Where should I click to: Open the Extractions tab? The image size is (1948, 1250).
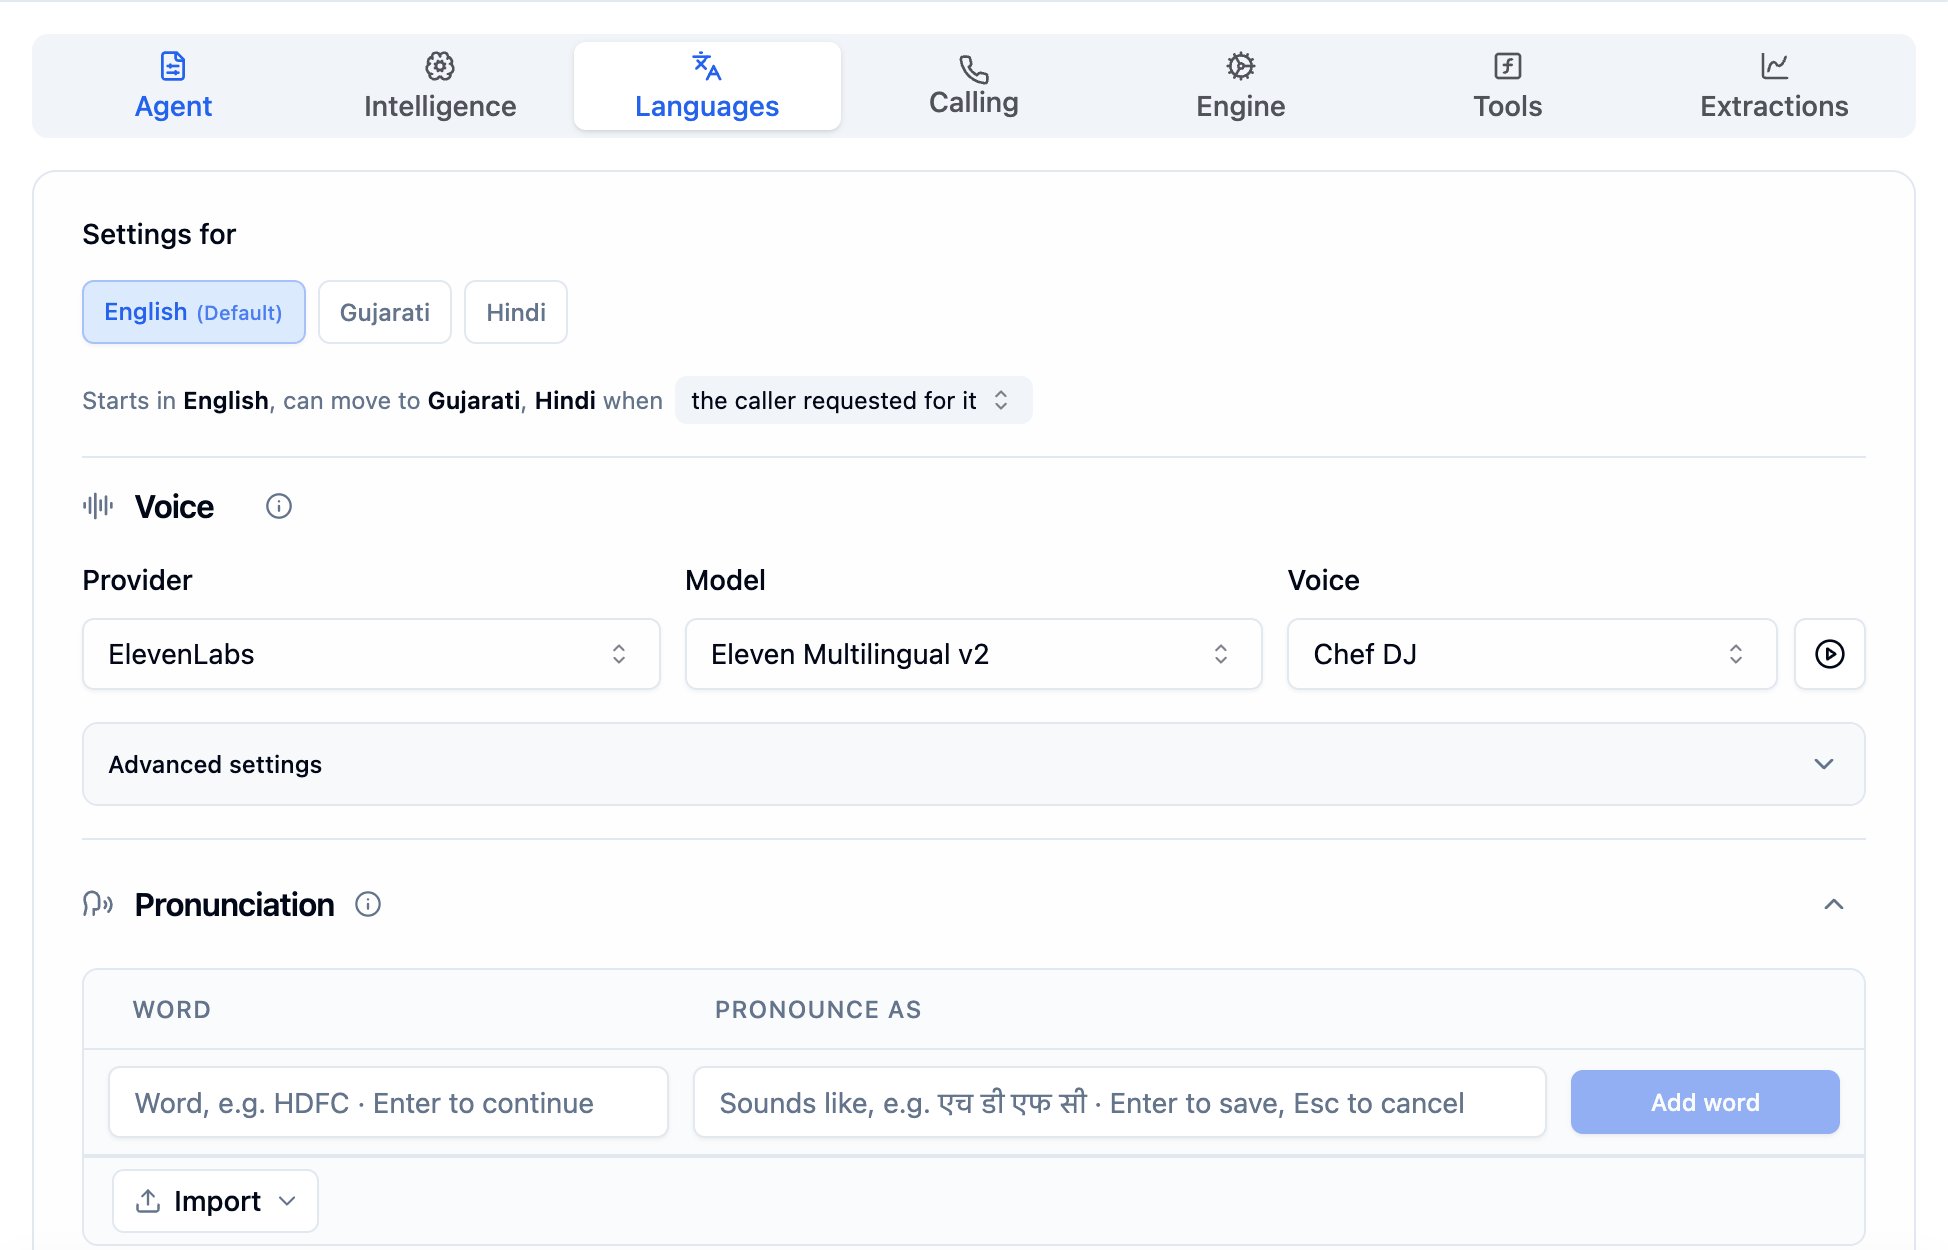[x=1774, y=86]
